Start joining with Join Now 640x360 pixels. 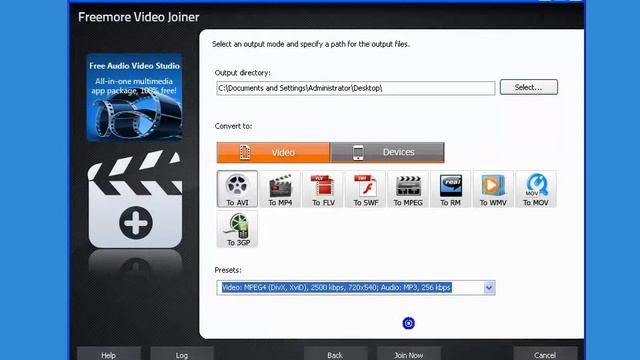[409, 354]
